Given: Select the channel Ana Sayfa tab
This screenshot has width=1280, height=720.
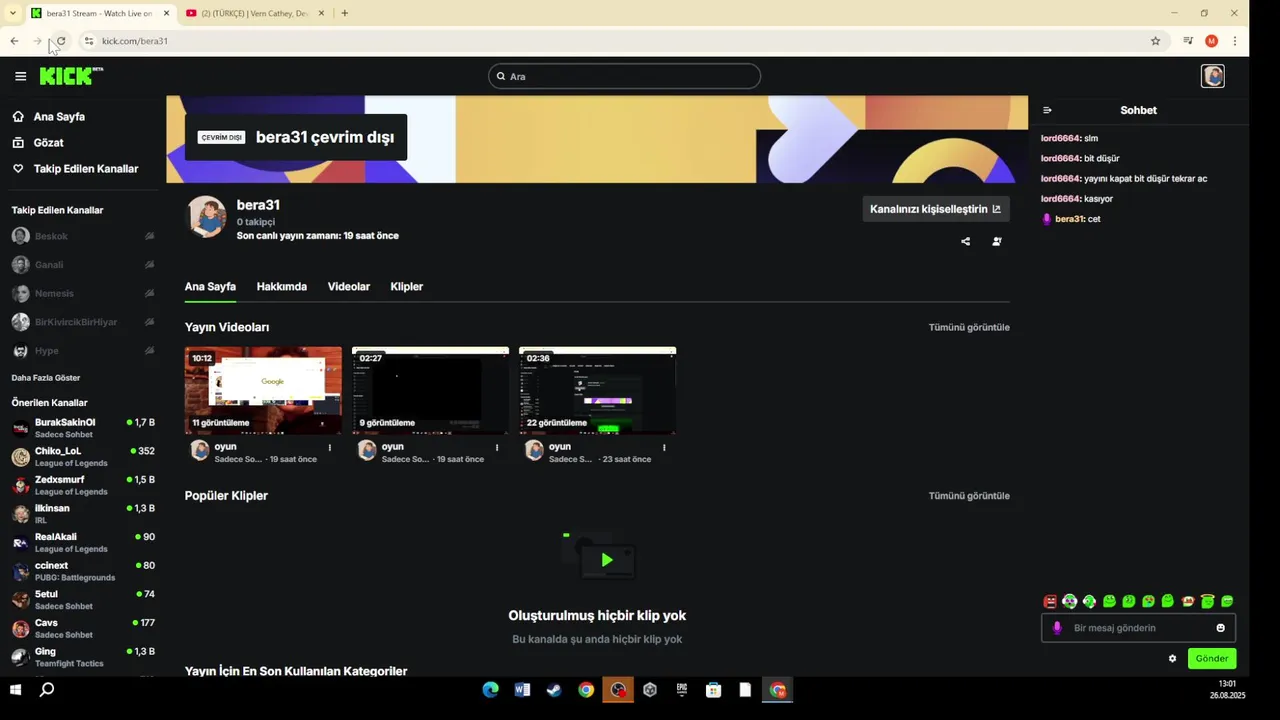Looking at the screenshot, I should [x=210, y=287].
